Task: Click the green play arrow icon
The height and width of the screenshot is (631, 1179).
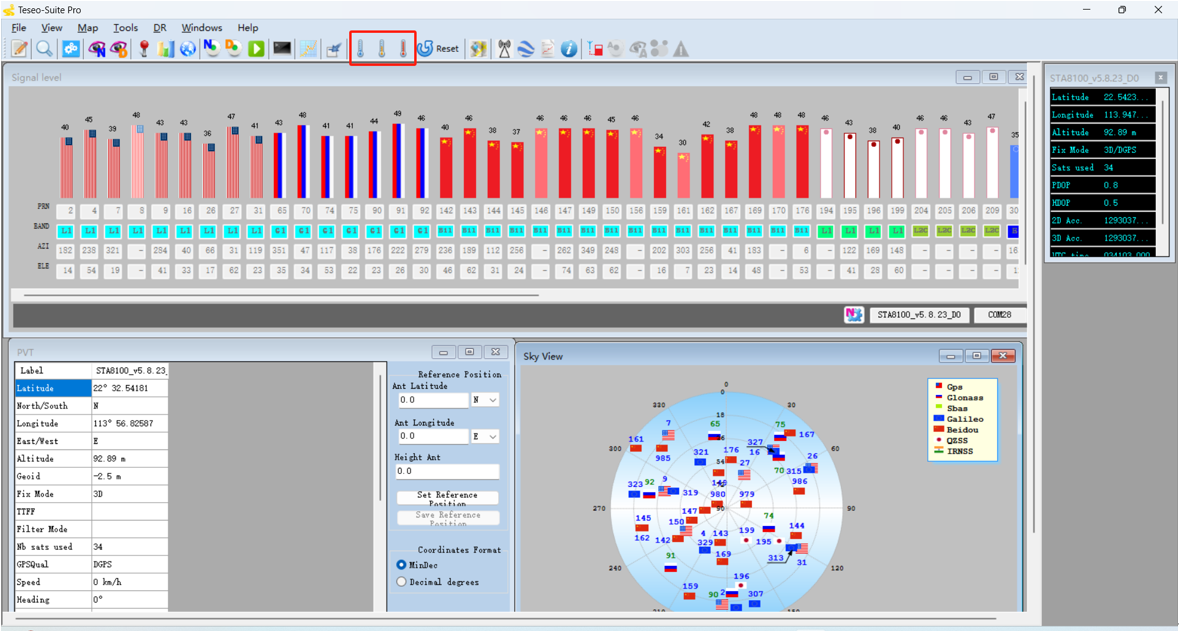Action: 257,49
